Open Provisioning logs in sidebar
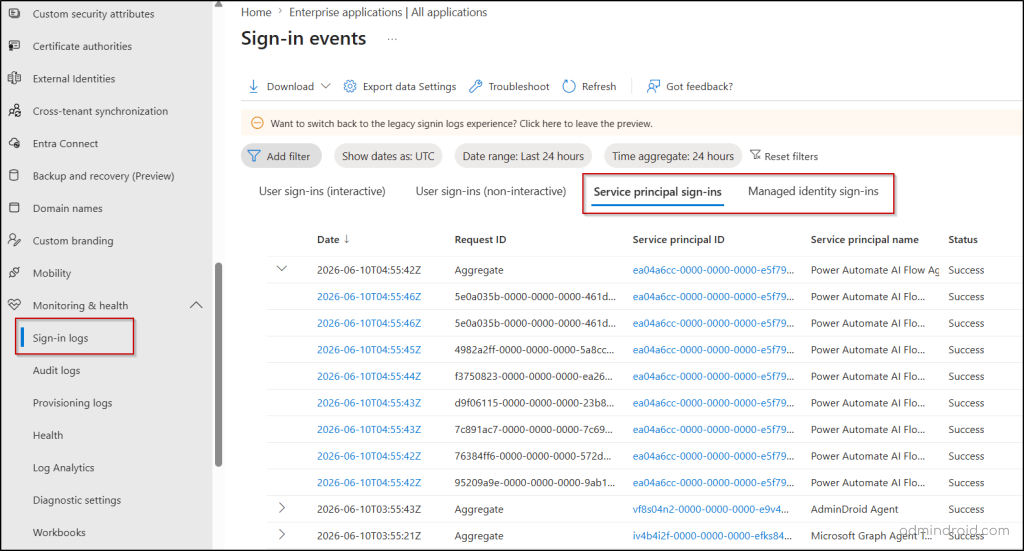Image resolution: width=1024 pixels, height=551 pixels. [72, 403]
